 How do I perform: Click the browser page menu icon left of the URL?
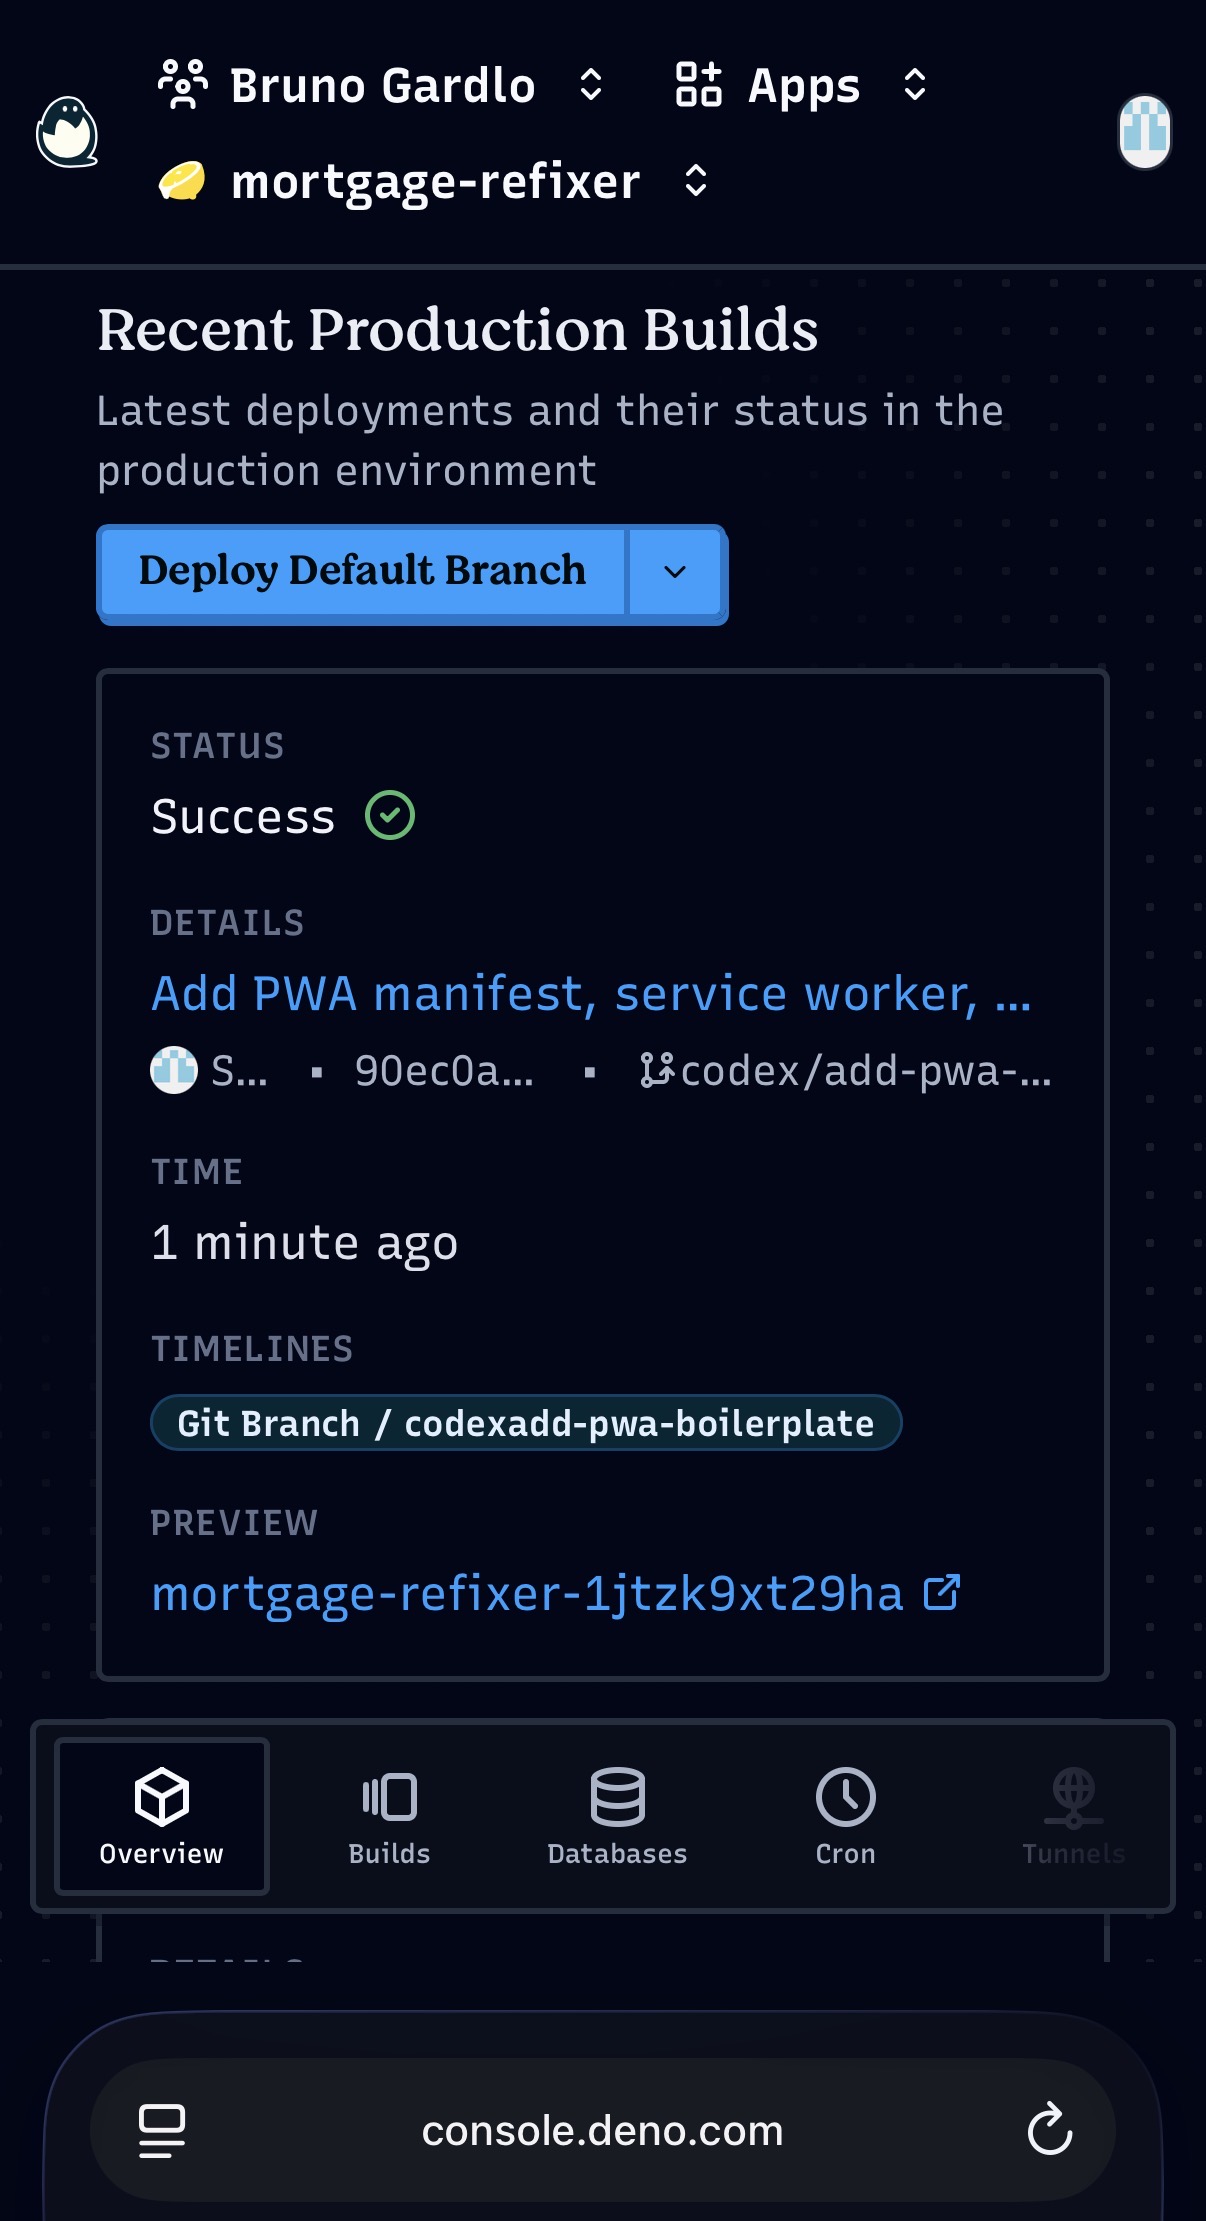point(162,2131)
